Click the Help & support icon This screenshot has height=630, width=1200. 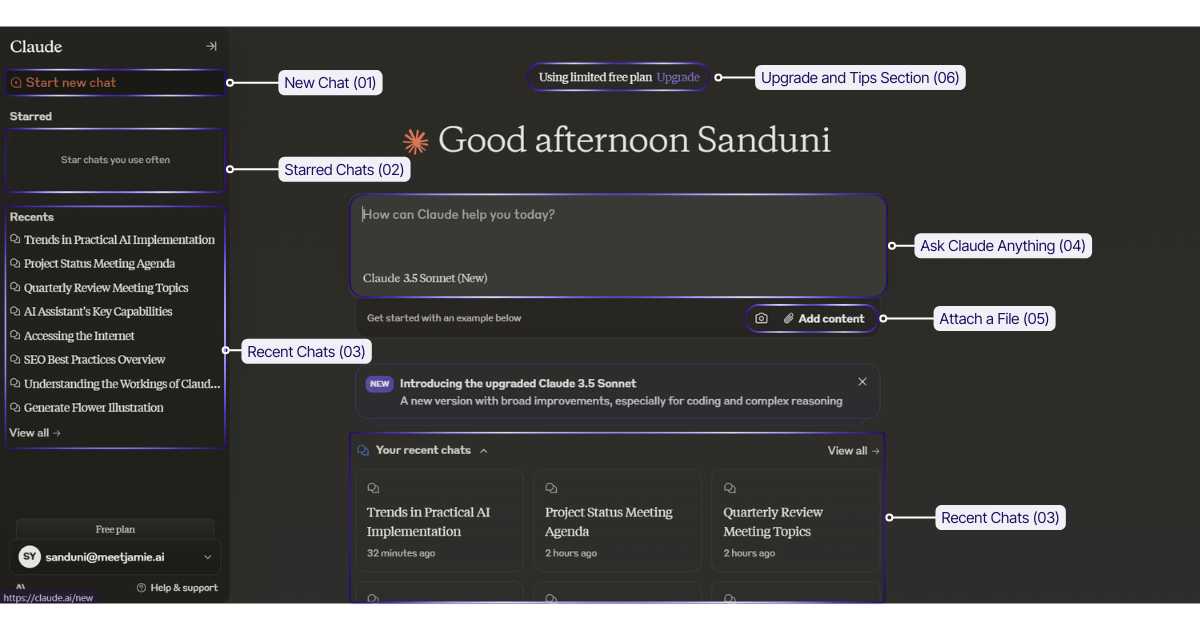click(141, 588)
